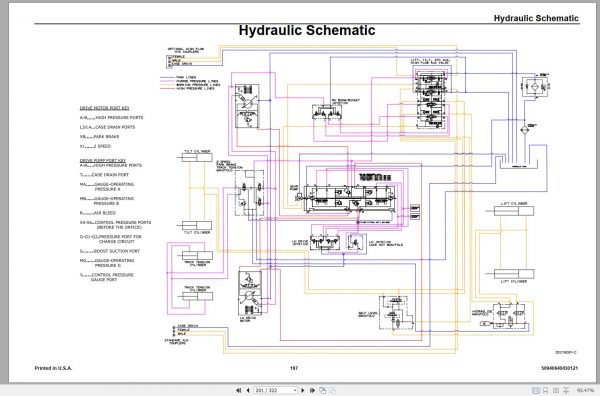Click the Drive Motor Port Key heading

click(104, 108)
